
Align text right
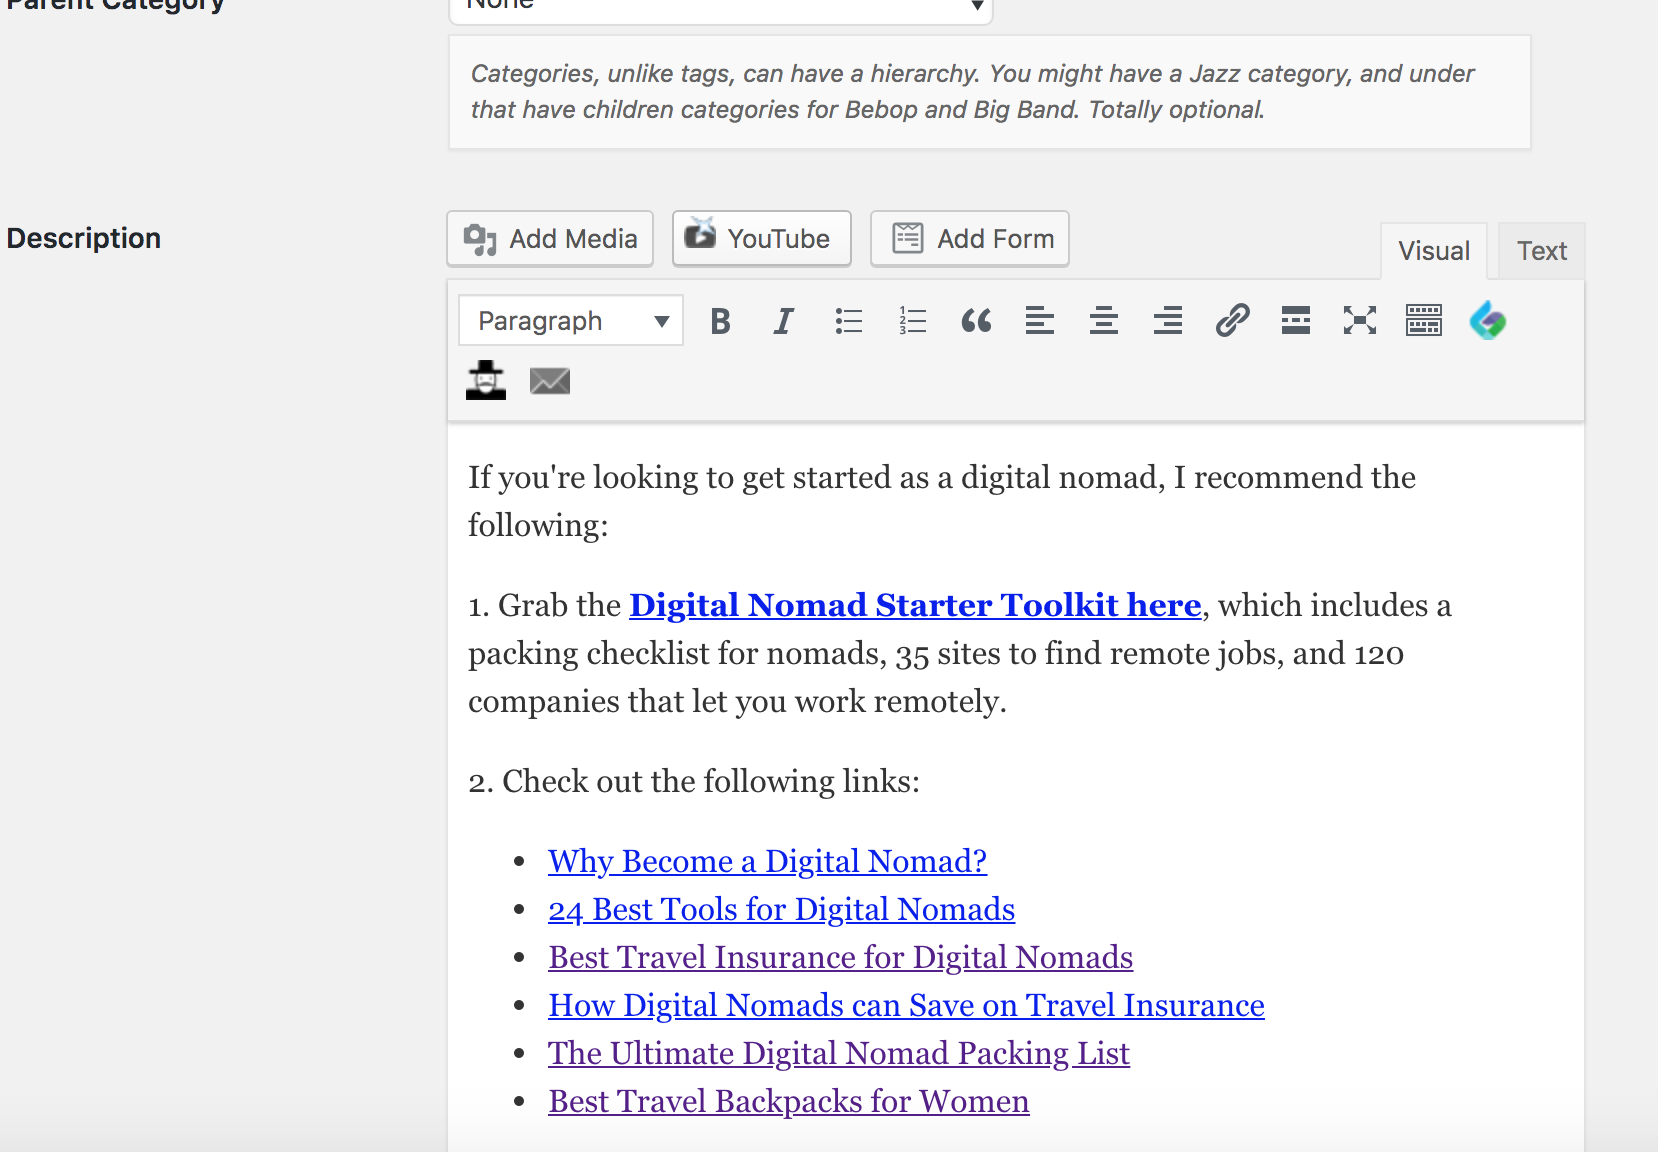1168,321
